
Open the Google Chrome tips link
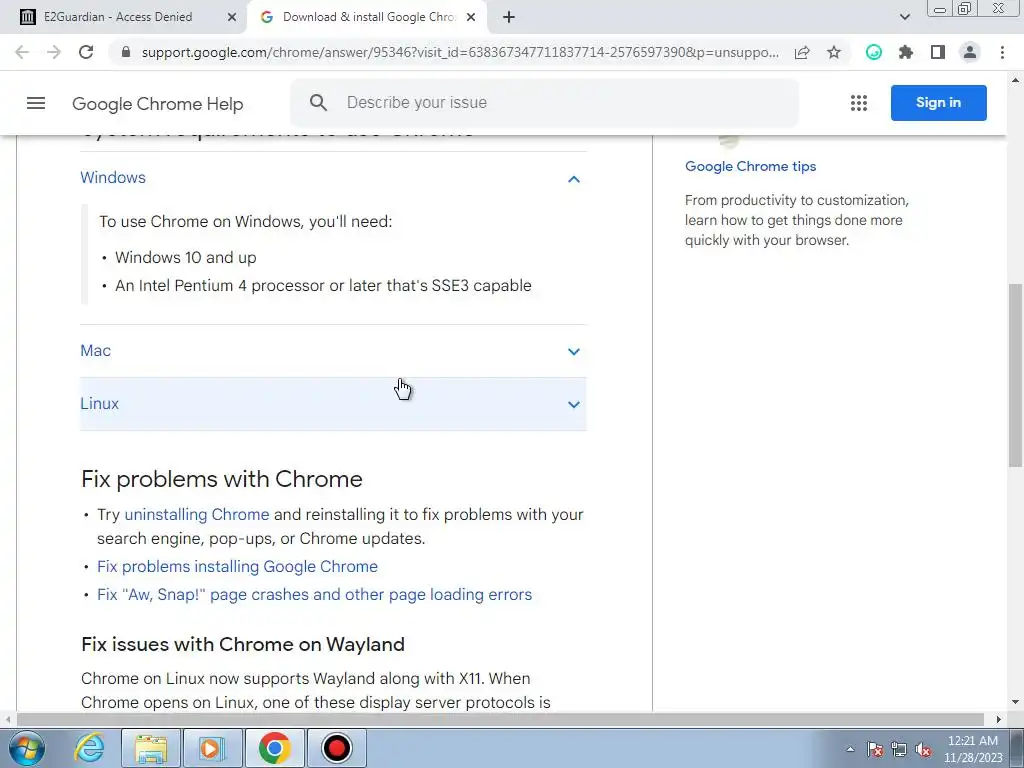click(x=750, y=166)
